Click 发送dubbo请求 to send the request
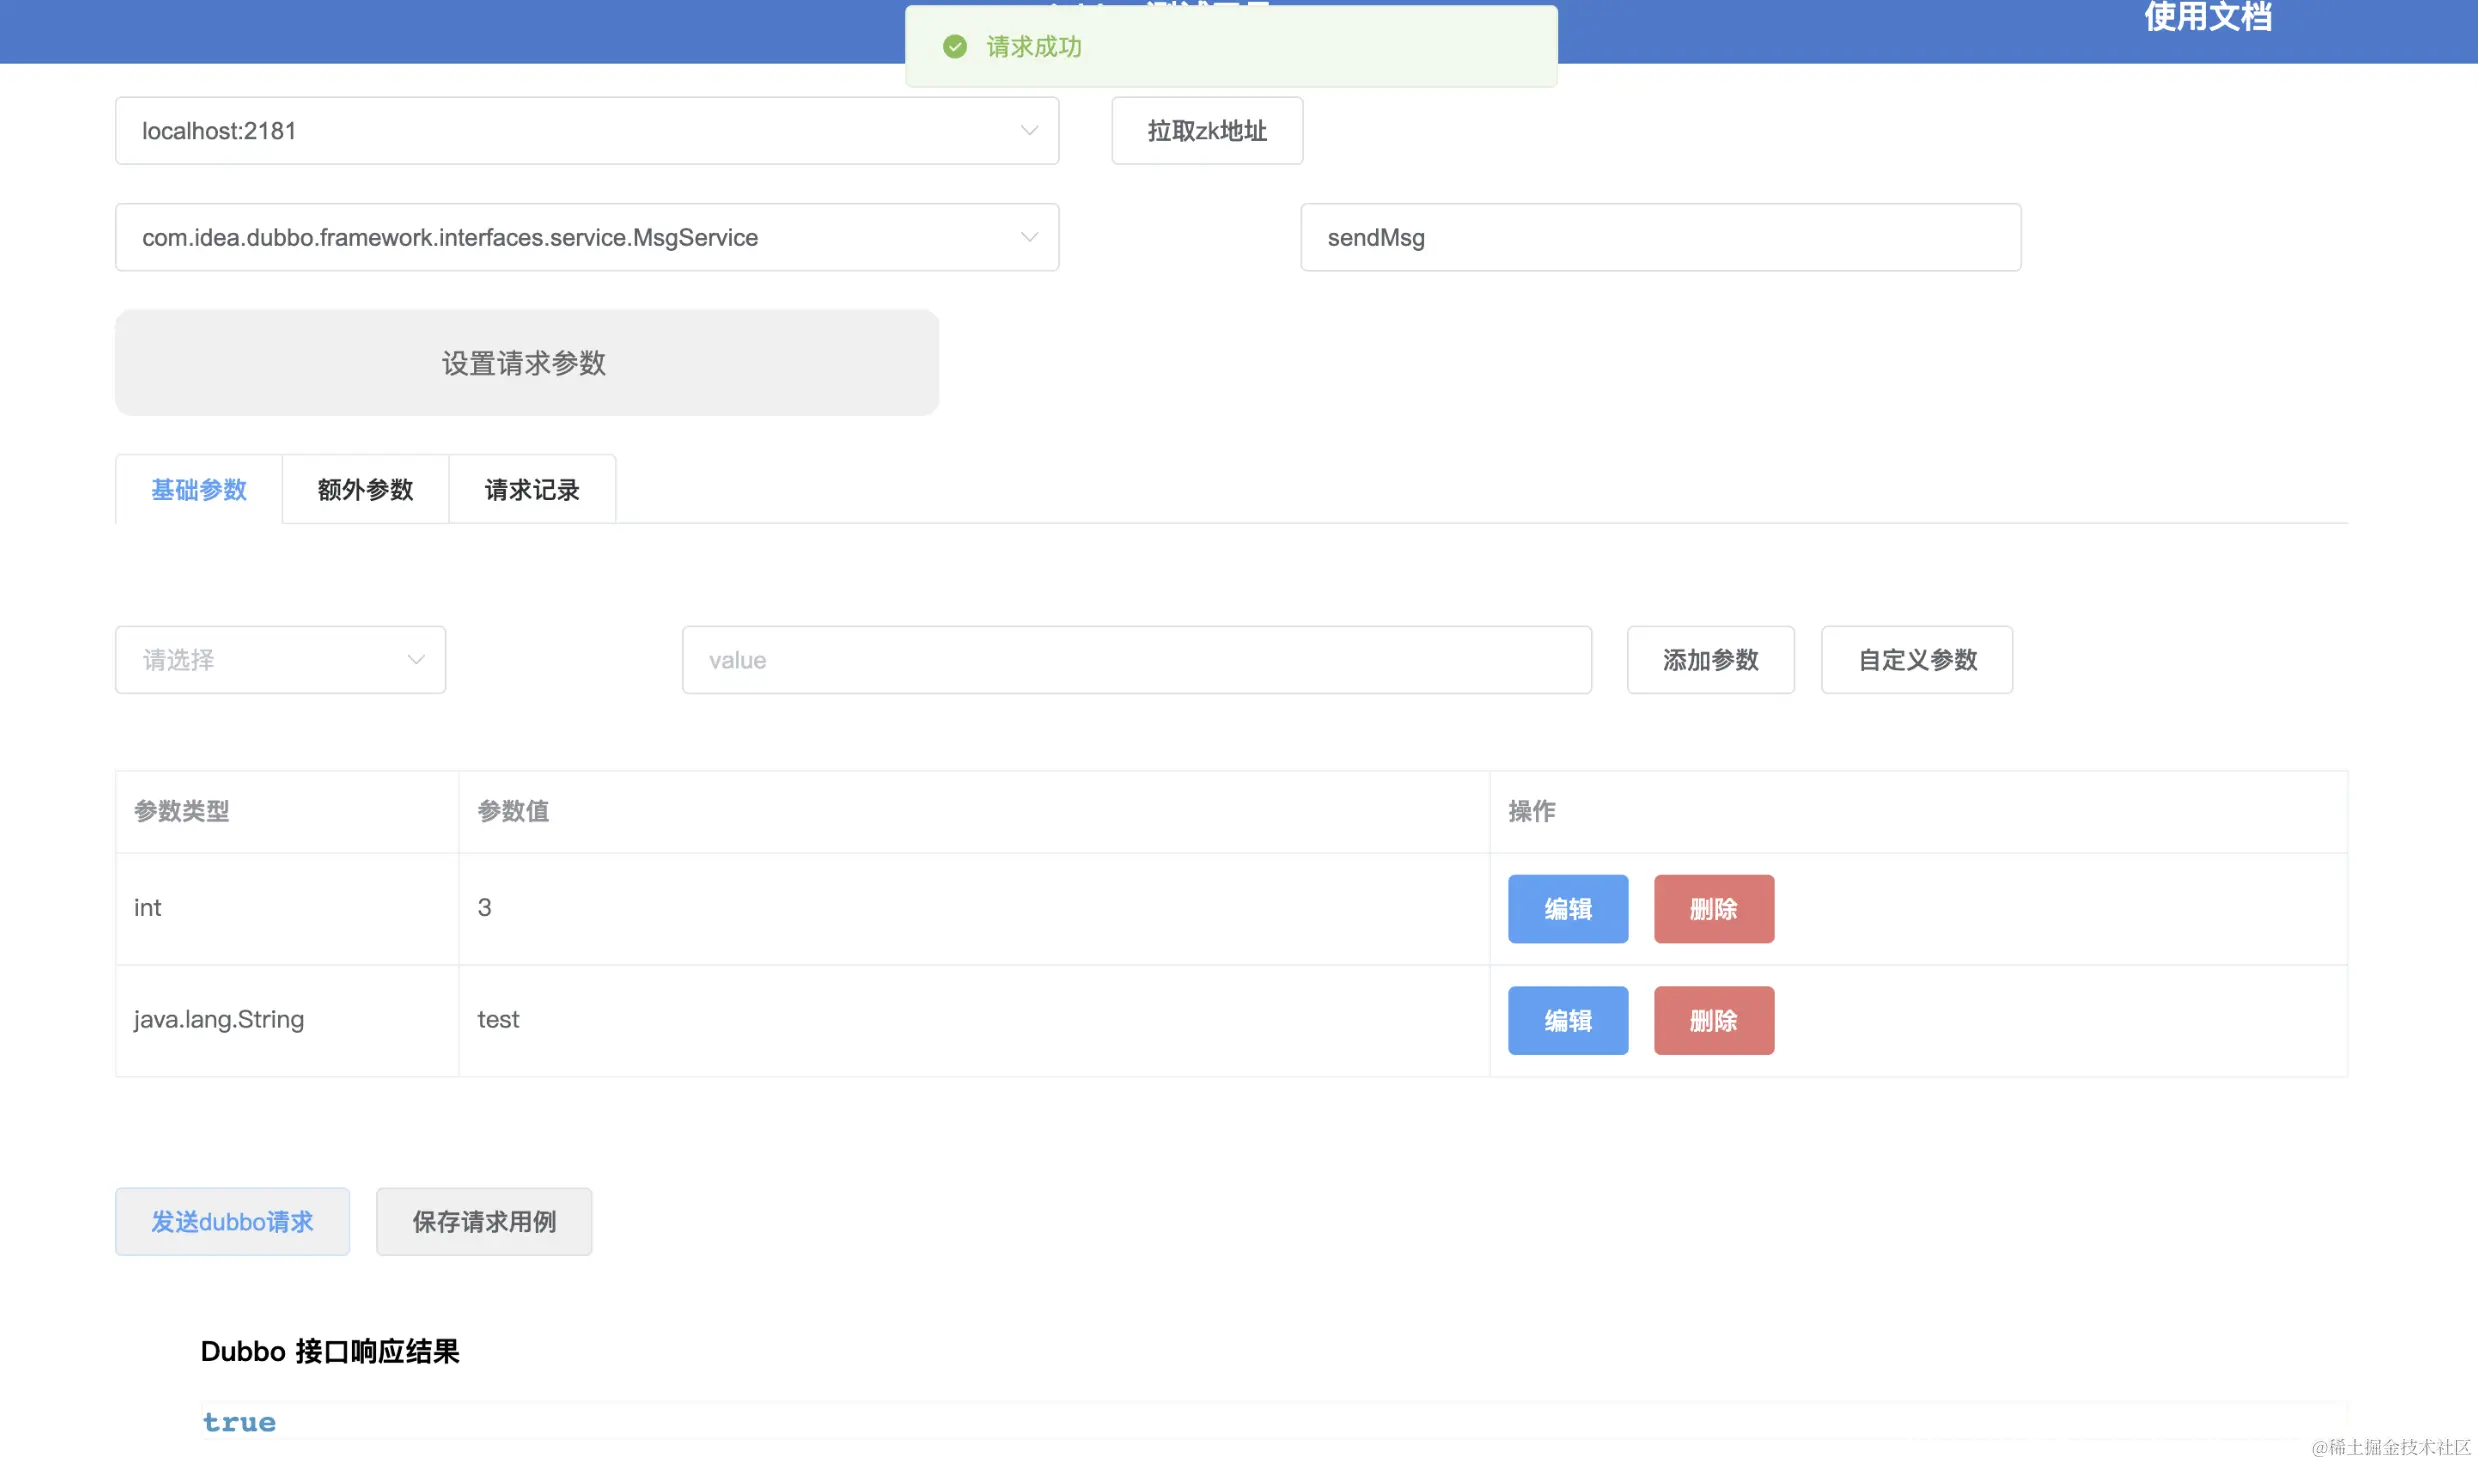The height and width of the screenshot is (1464, 2478). [x=232, y=1222]
